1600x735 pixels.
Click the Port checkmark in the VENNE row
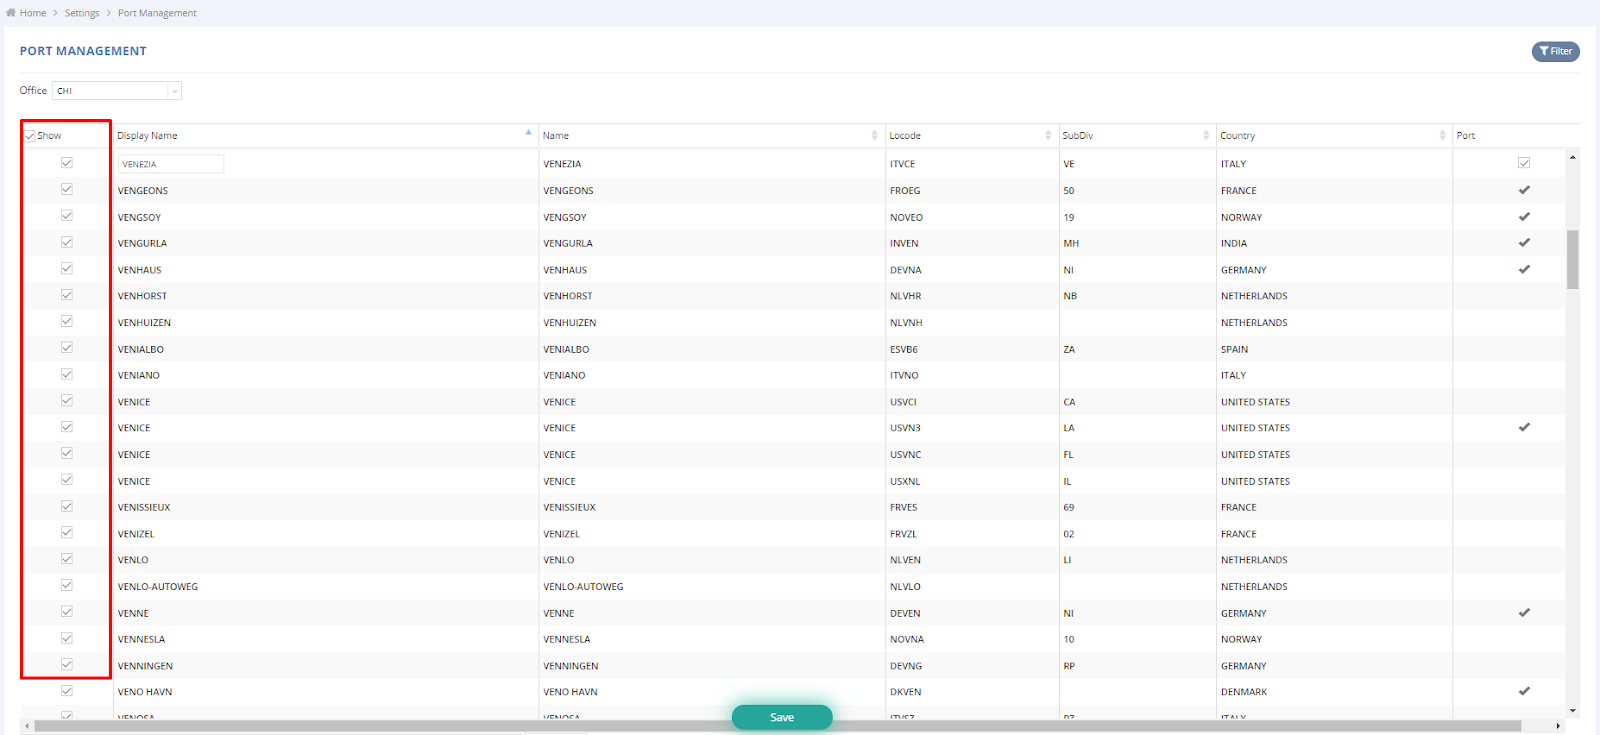pos(1524,613)
